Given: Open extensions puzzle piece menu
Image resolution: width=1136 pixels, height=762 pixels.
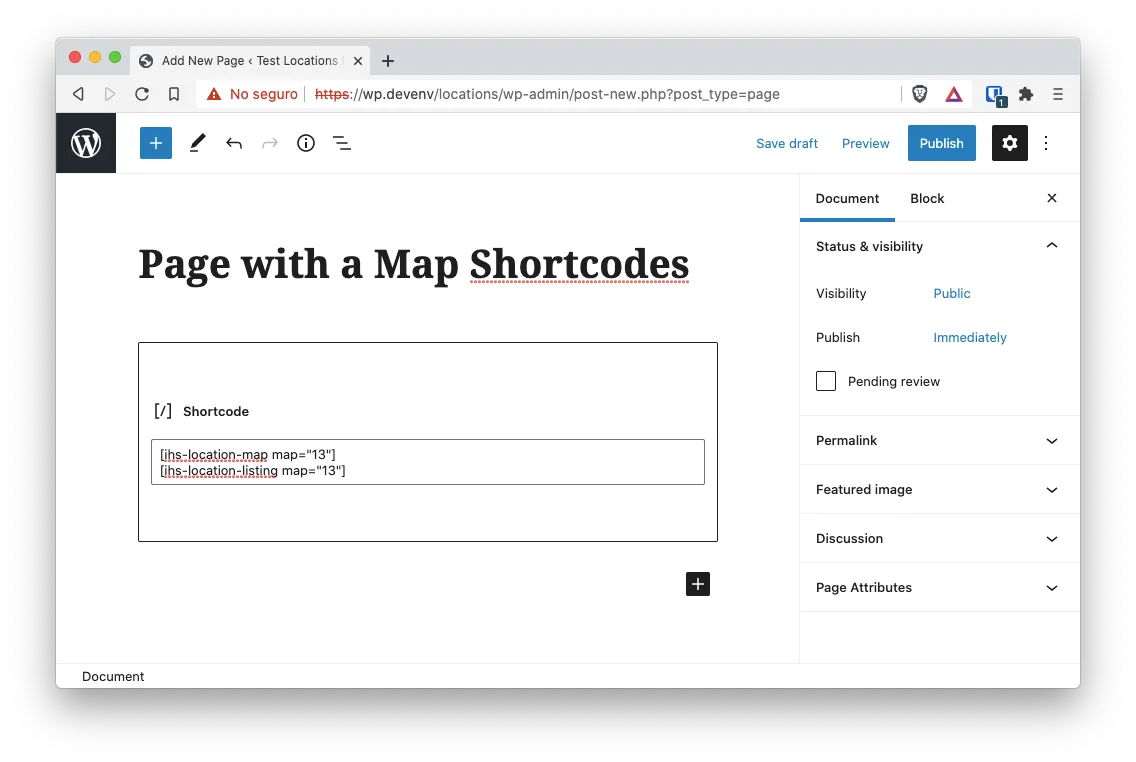Looking at the screenshot, I should pos(1025,94).
